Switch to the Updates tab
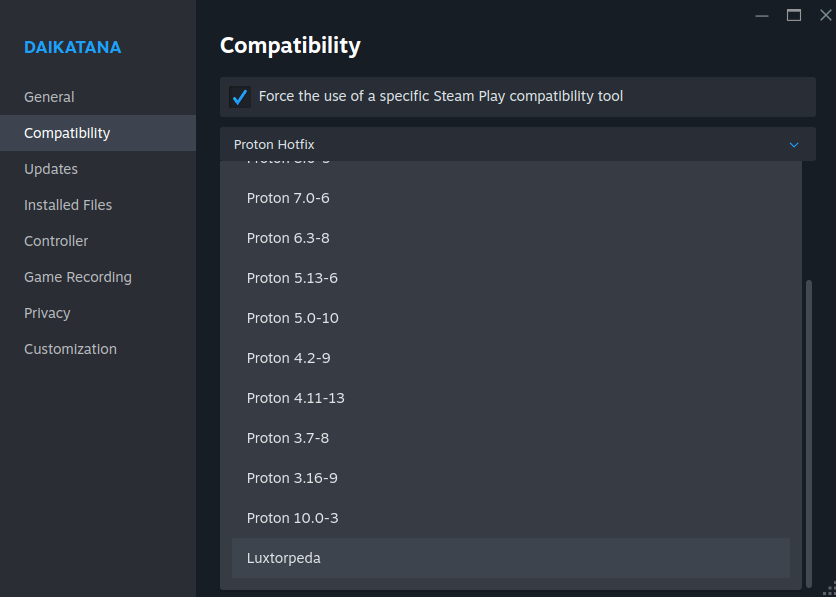836x597 pixels. coord(51,169)
